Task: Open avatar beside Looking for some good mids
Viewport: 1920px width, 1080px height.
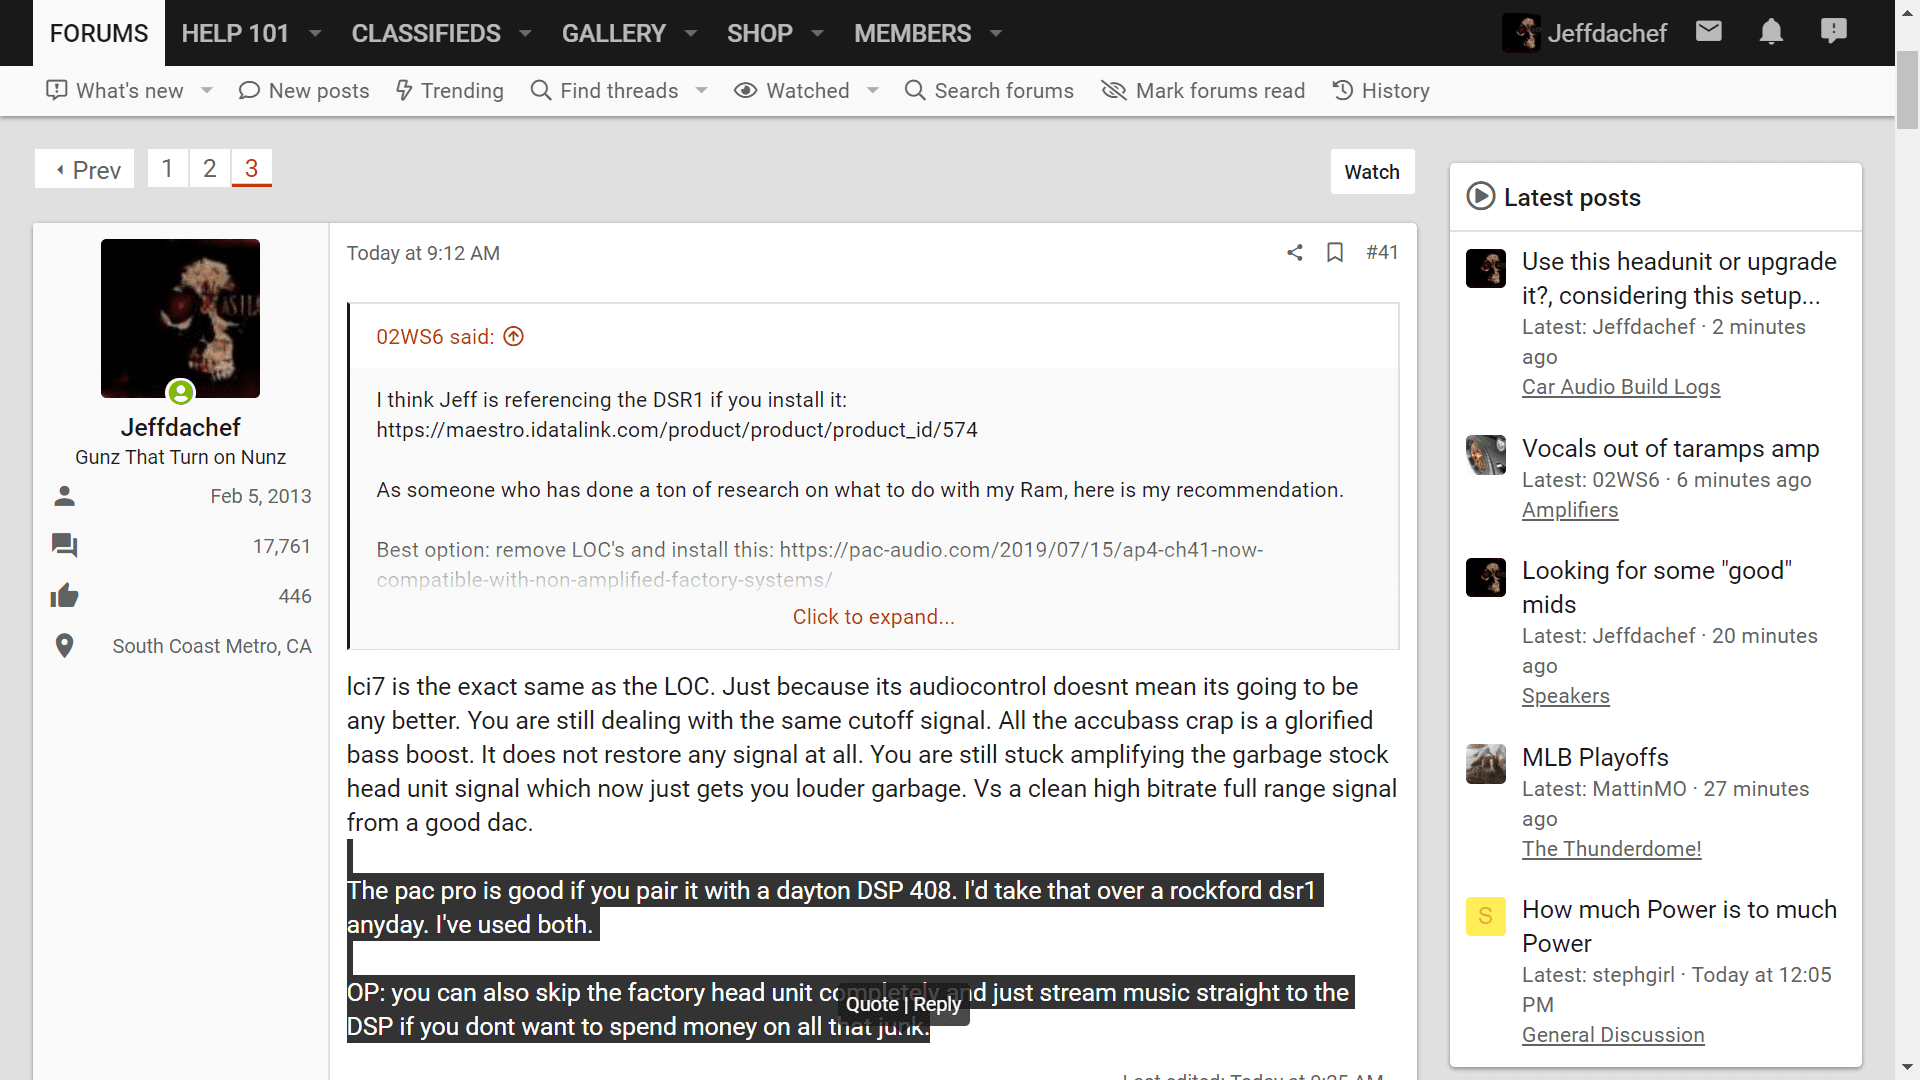Action: coord(1486,577)
